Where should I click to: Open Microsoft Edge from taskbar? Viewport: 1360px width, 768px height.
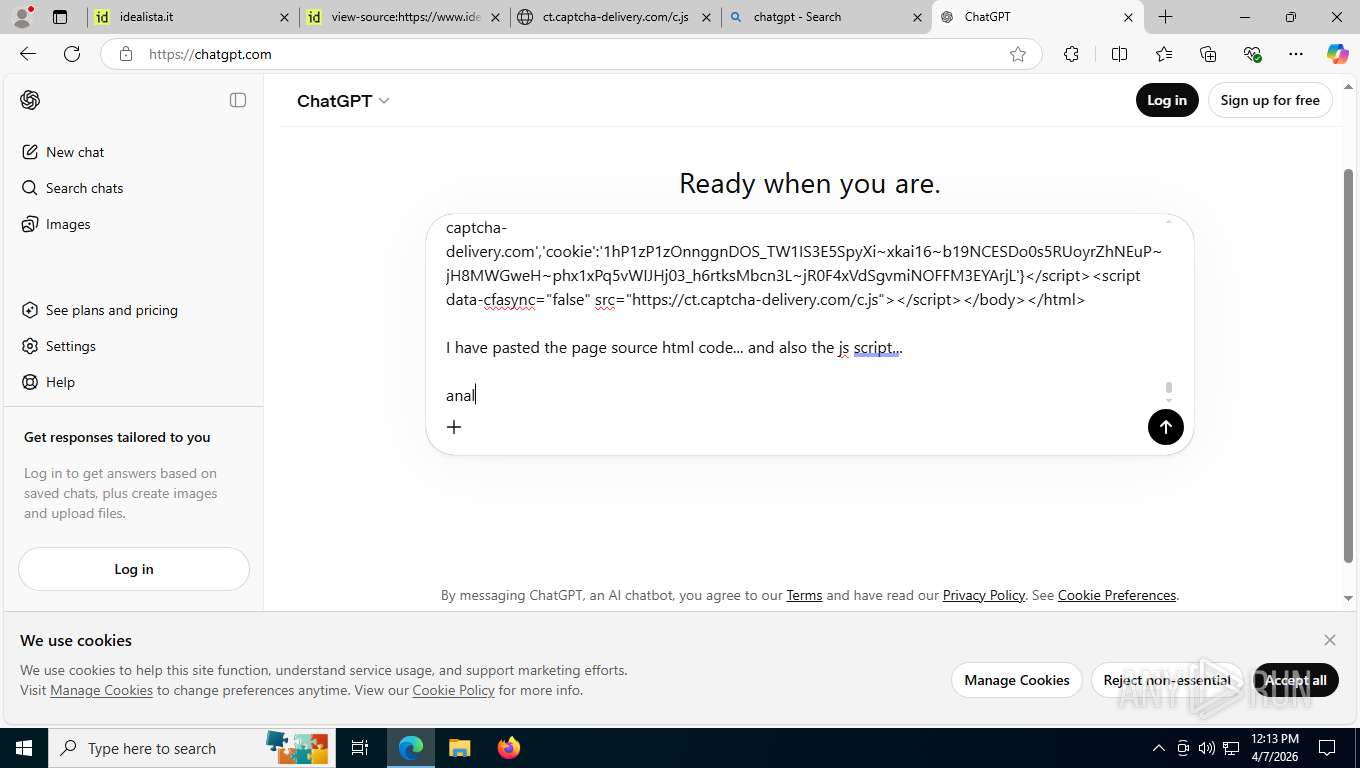tap(410, 748)
